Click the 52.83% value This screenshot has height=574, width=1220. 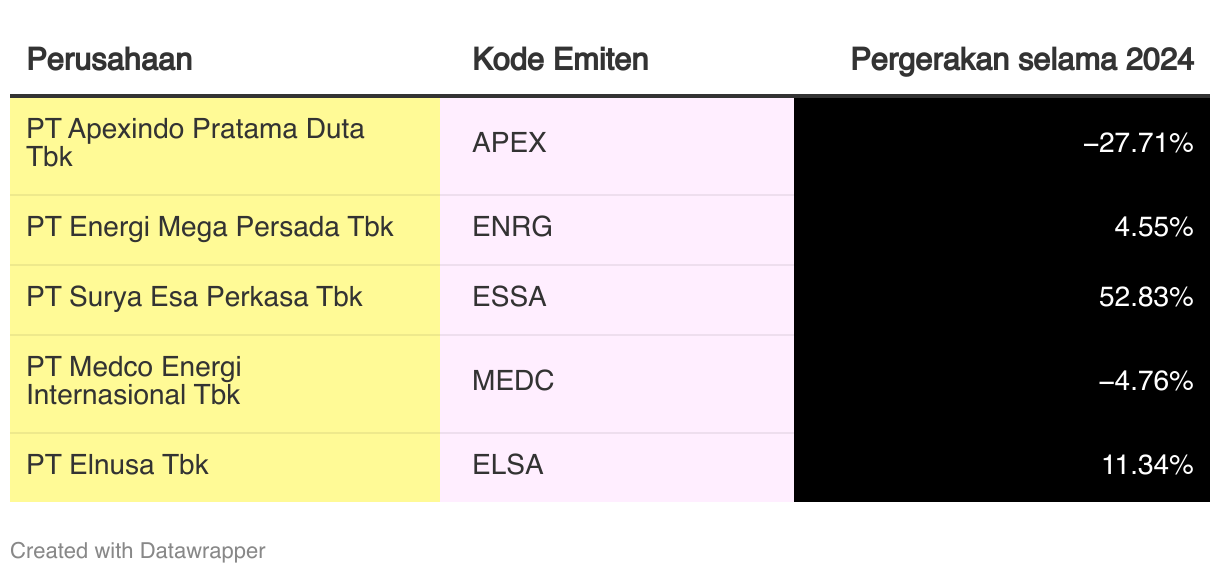point(1146,298)
